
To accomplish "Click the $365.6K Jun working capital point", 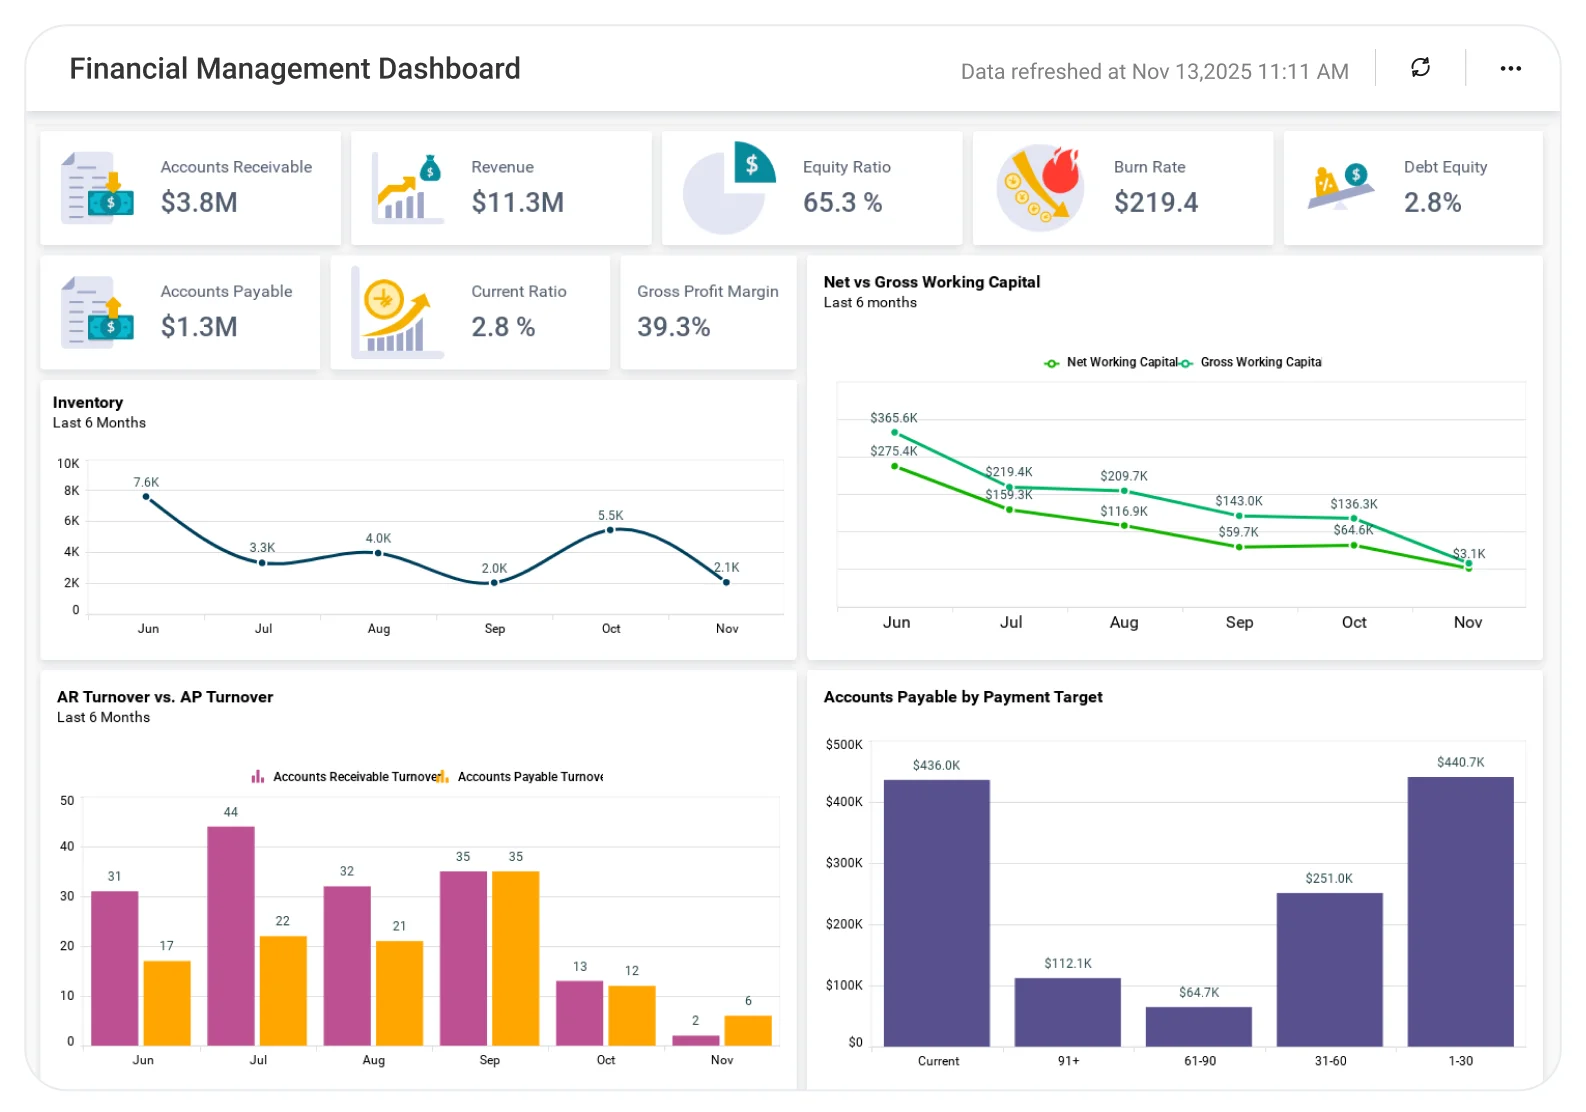I will coord(895,433).
